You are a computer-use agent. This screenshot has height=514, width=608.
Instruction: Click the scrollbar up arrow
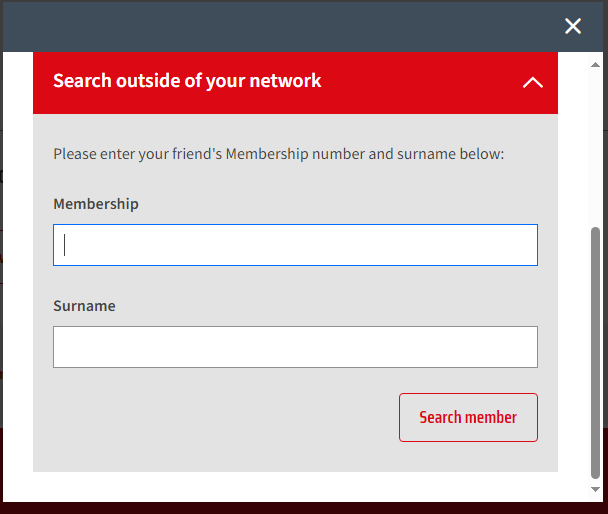[595, 64]
